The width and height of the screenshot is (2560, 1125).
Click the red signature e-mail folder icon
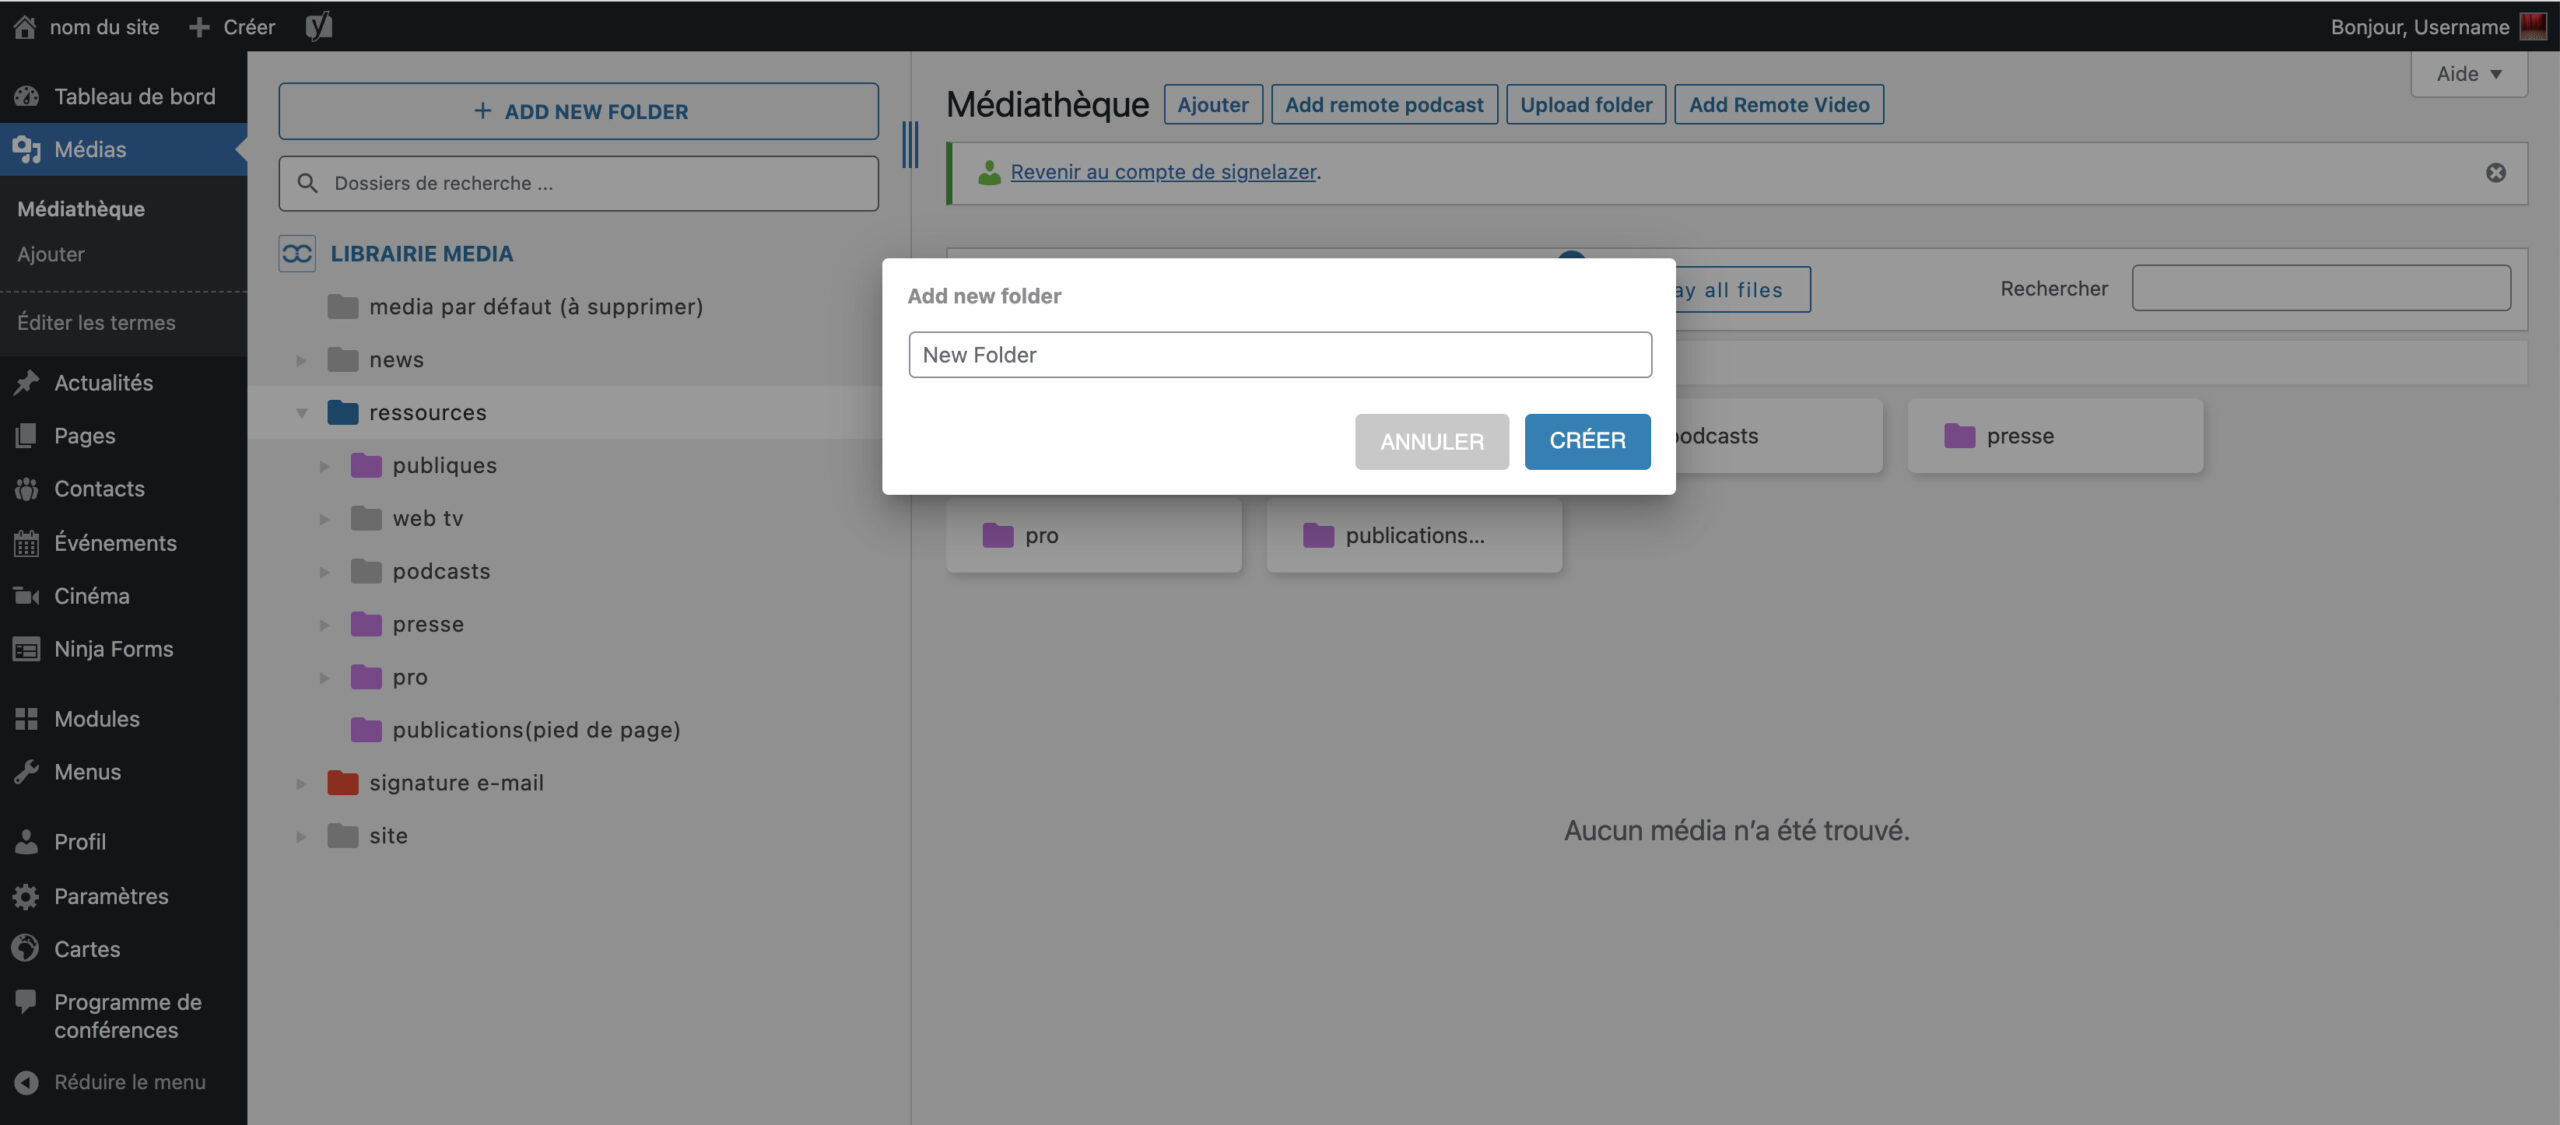pyautogui.click(x=343, y=783)
